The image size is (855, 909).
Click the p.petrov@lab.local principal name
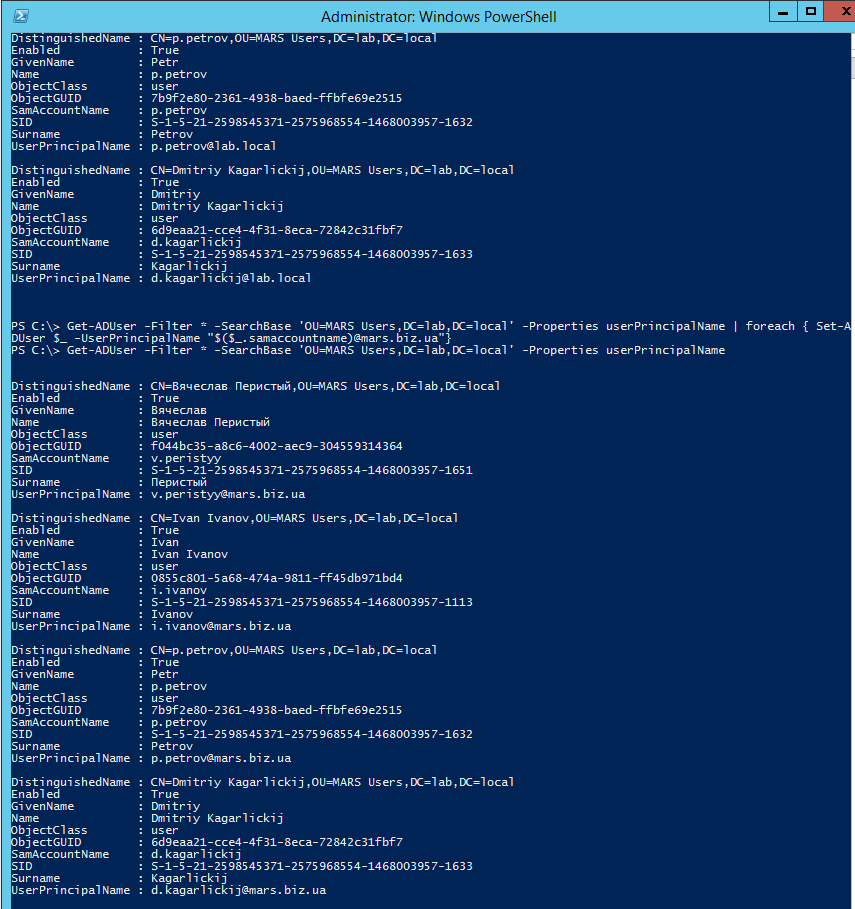pyautogui.click(x=214, y=146)
